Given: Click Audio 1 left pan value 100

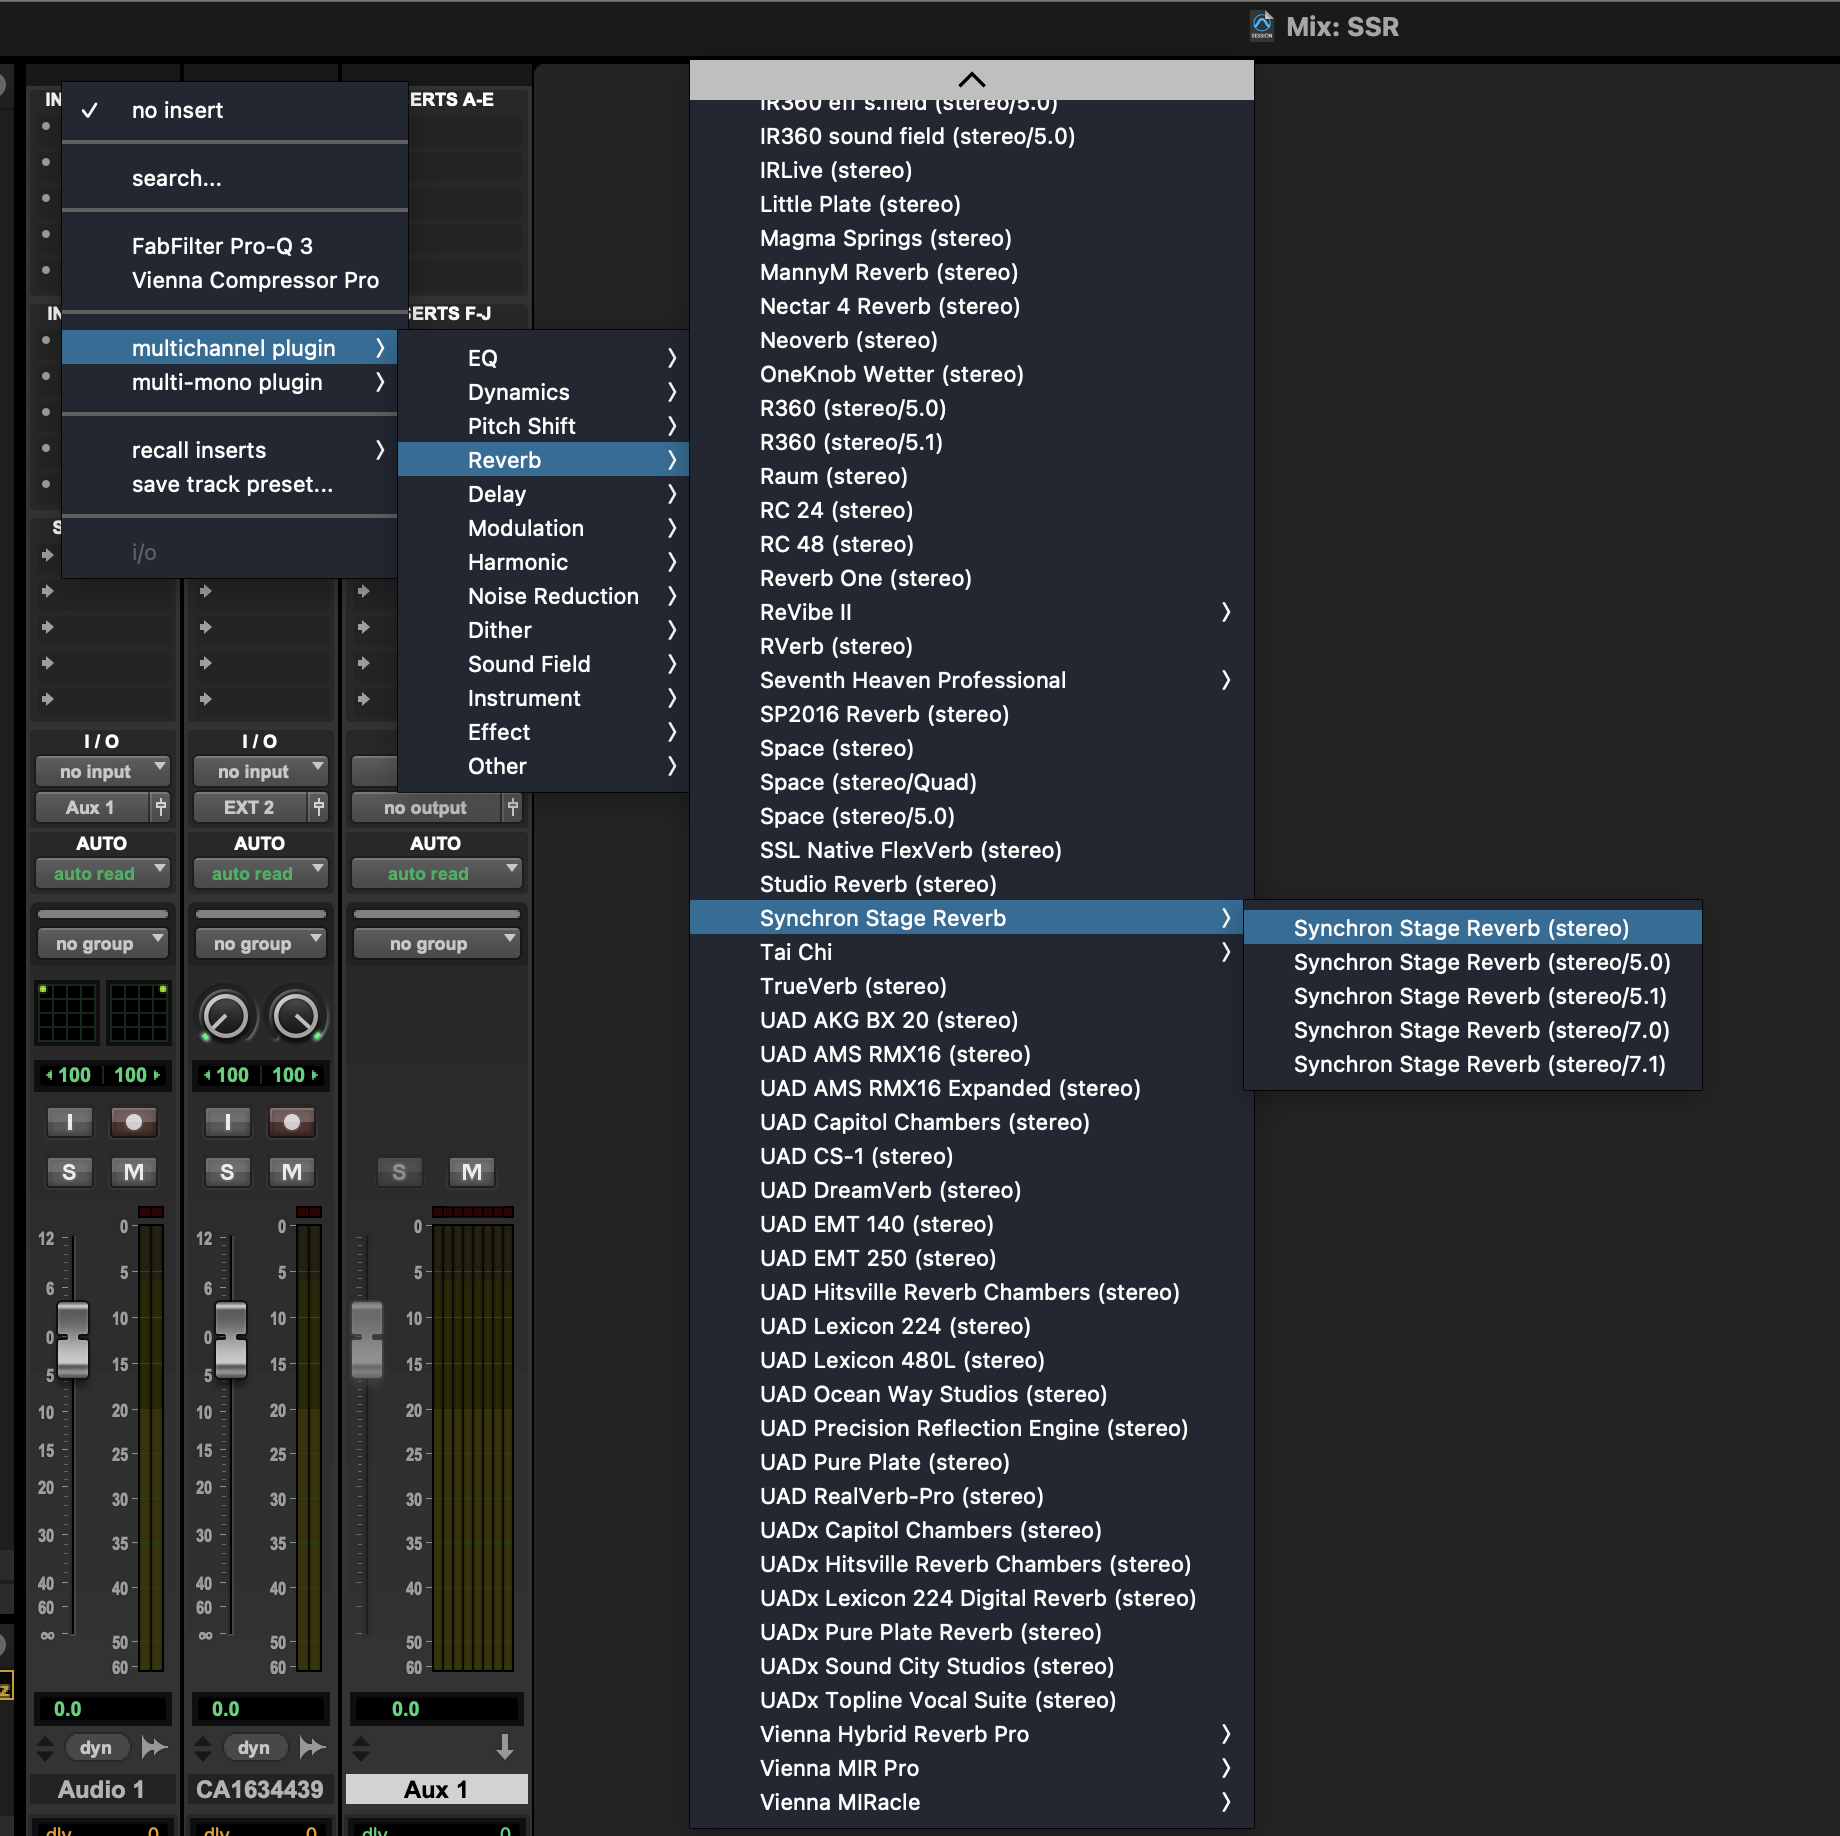Looking at the screenshot, I should pyautogui.click(x=68, y=1075).
